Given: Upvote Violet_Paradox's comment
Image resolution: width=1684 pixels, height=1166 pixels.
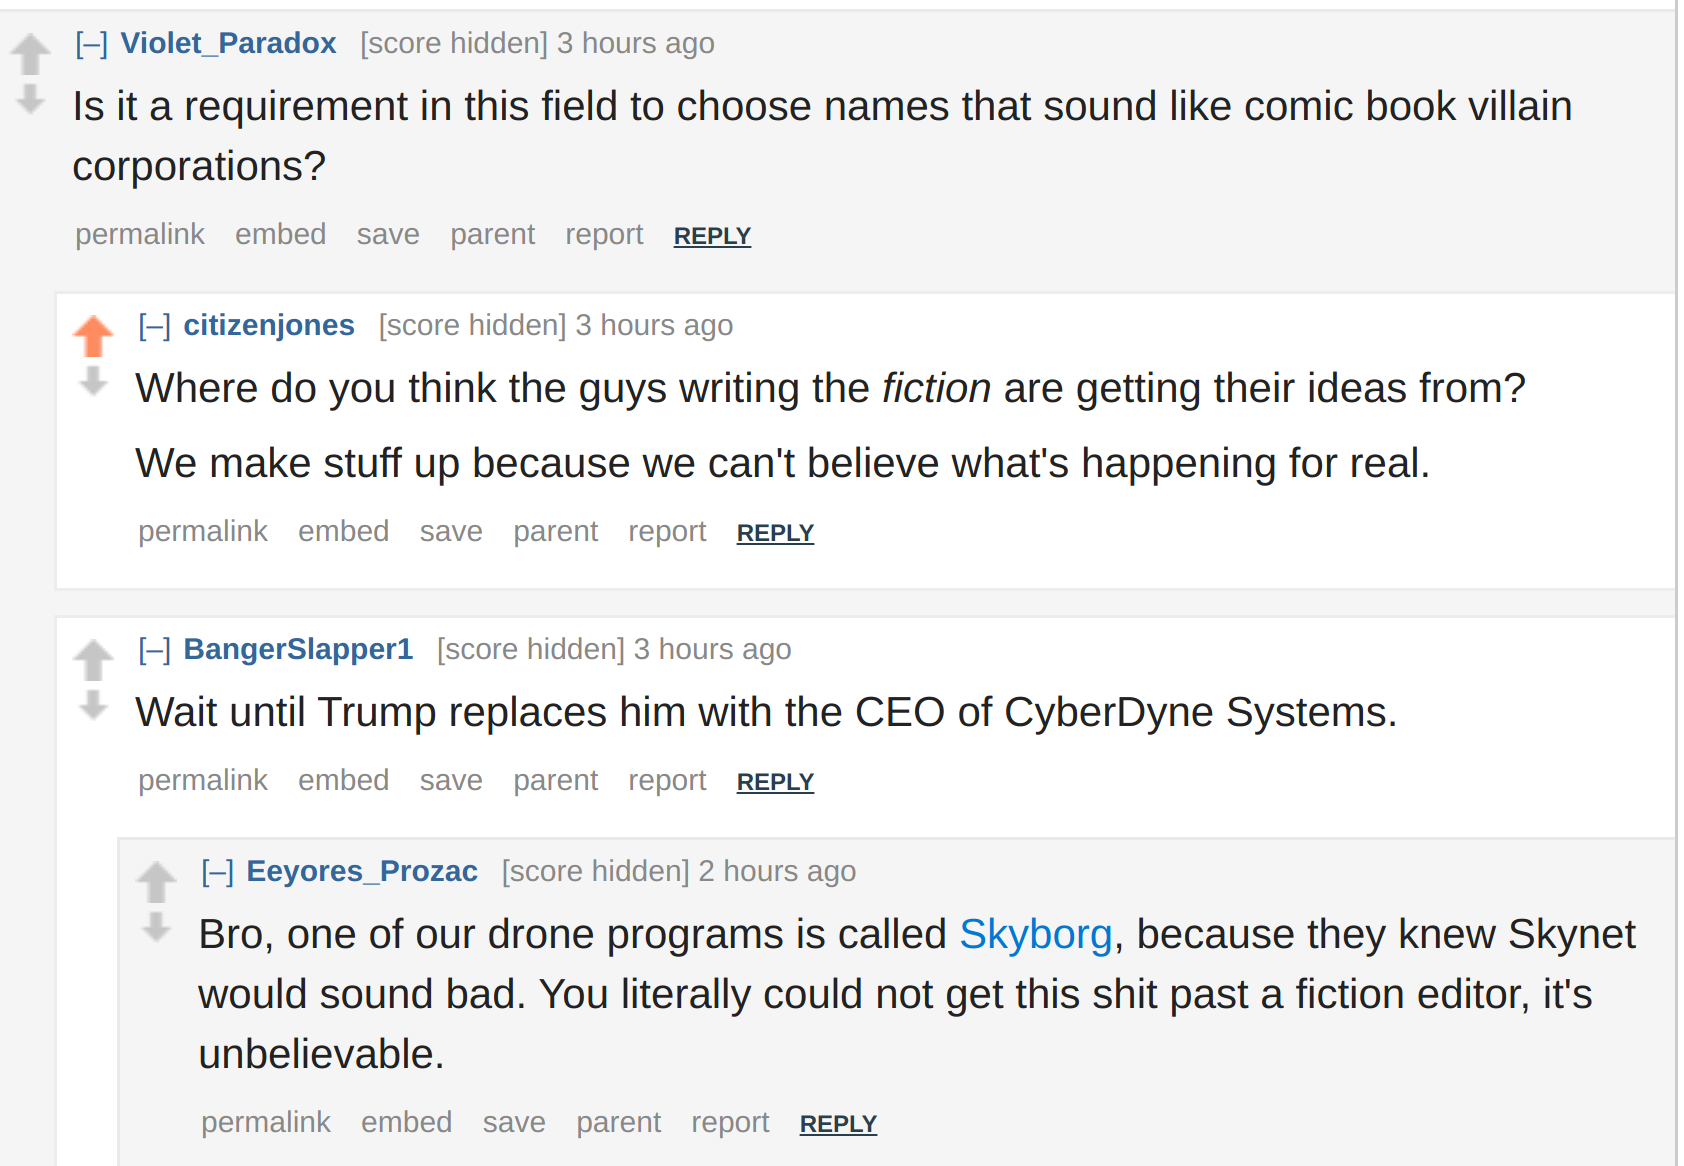Looking at the screenshot, I should pos(31,54).
